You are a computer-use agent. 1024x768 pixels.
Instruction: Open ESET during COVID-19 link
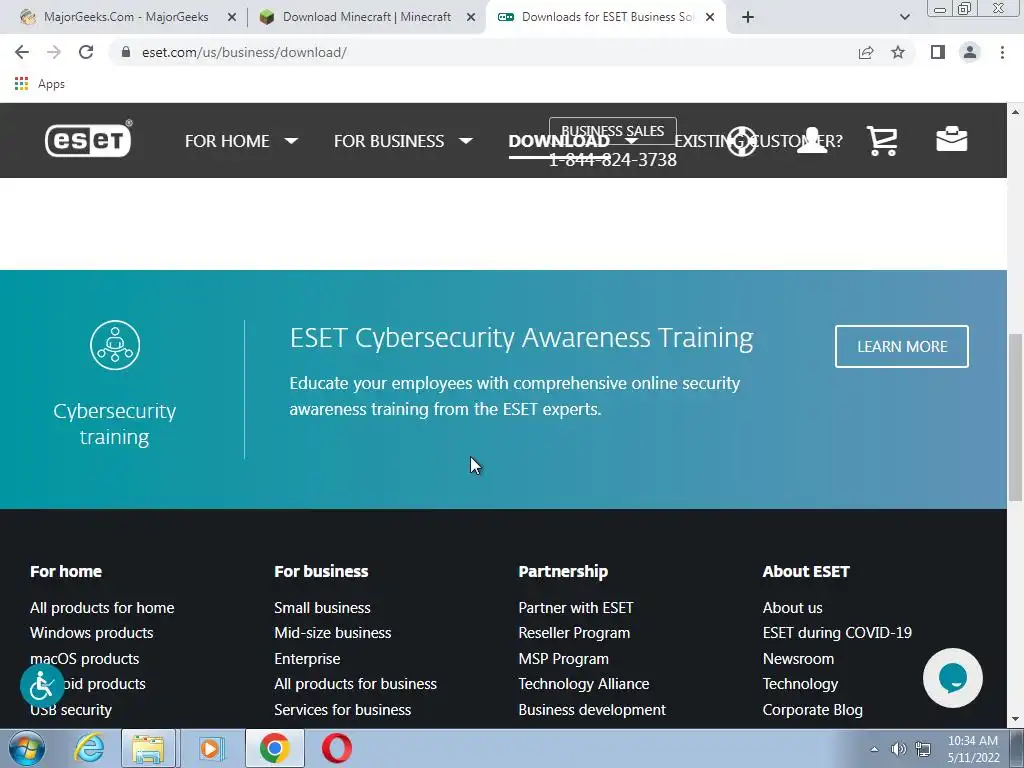pyautogui.click(x=837, y=633)
